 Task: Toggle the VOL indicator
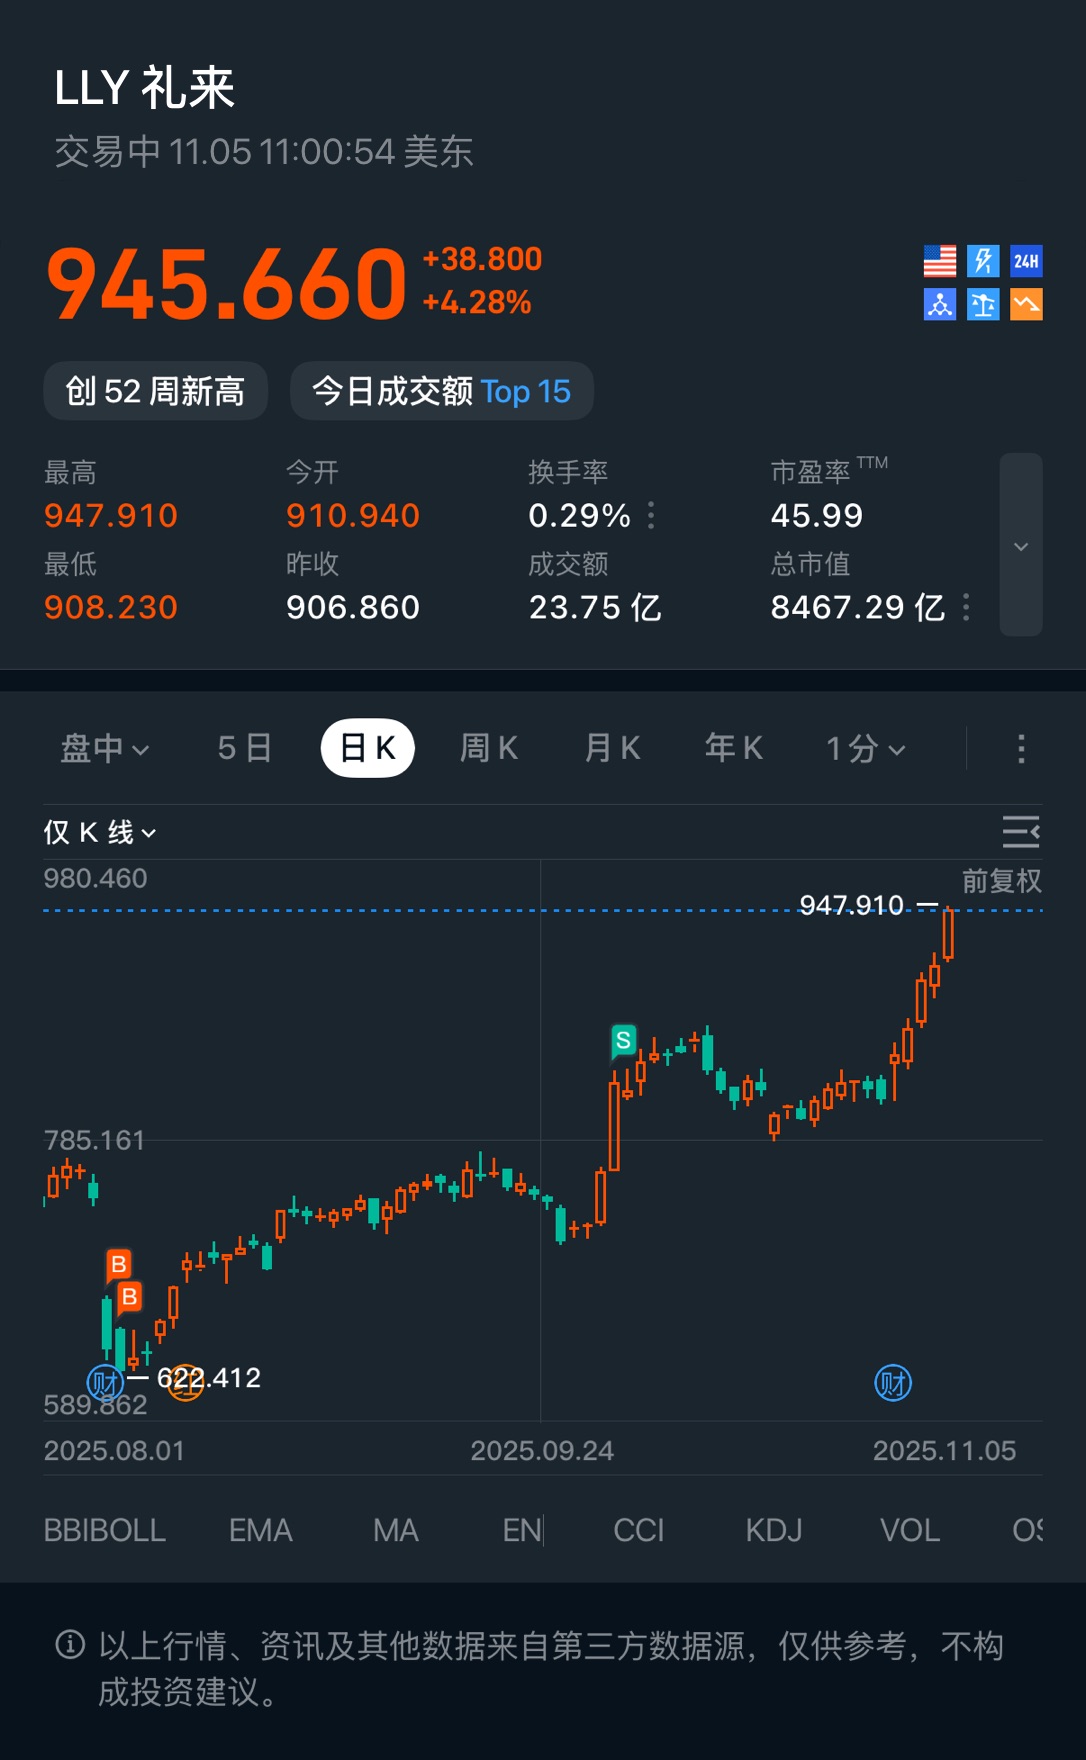coord(909,1530)
